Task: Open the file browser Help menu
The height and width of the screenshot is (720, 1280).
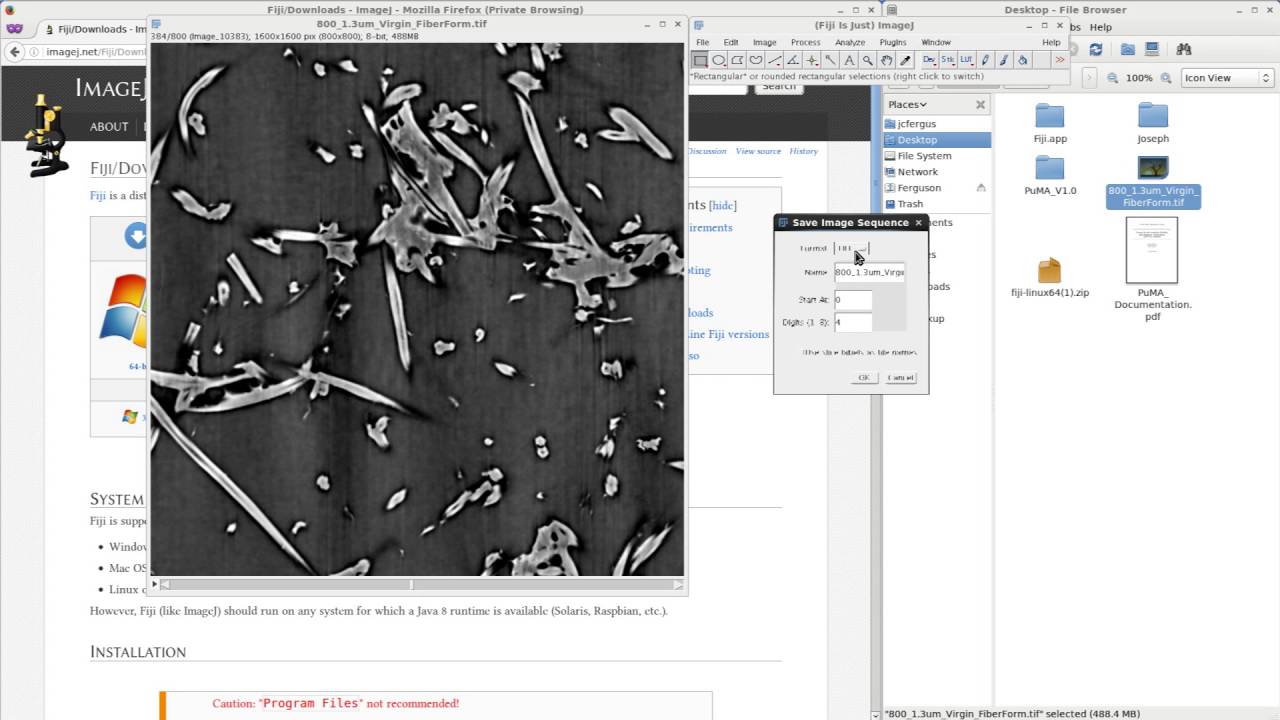Action: point(1100,27)
